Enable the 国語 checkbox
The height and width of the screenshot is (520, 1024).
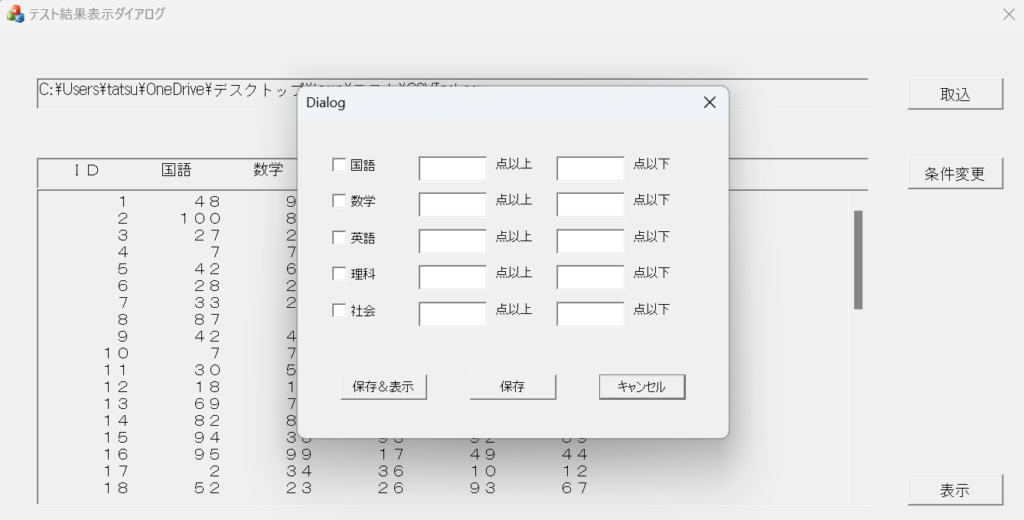339,165
